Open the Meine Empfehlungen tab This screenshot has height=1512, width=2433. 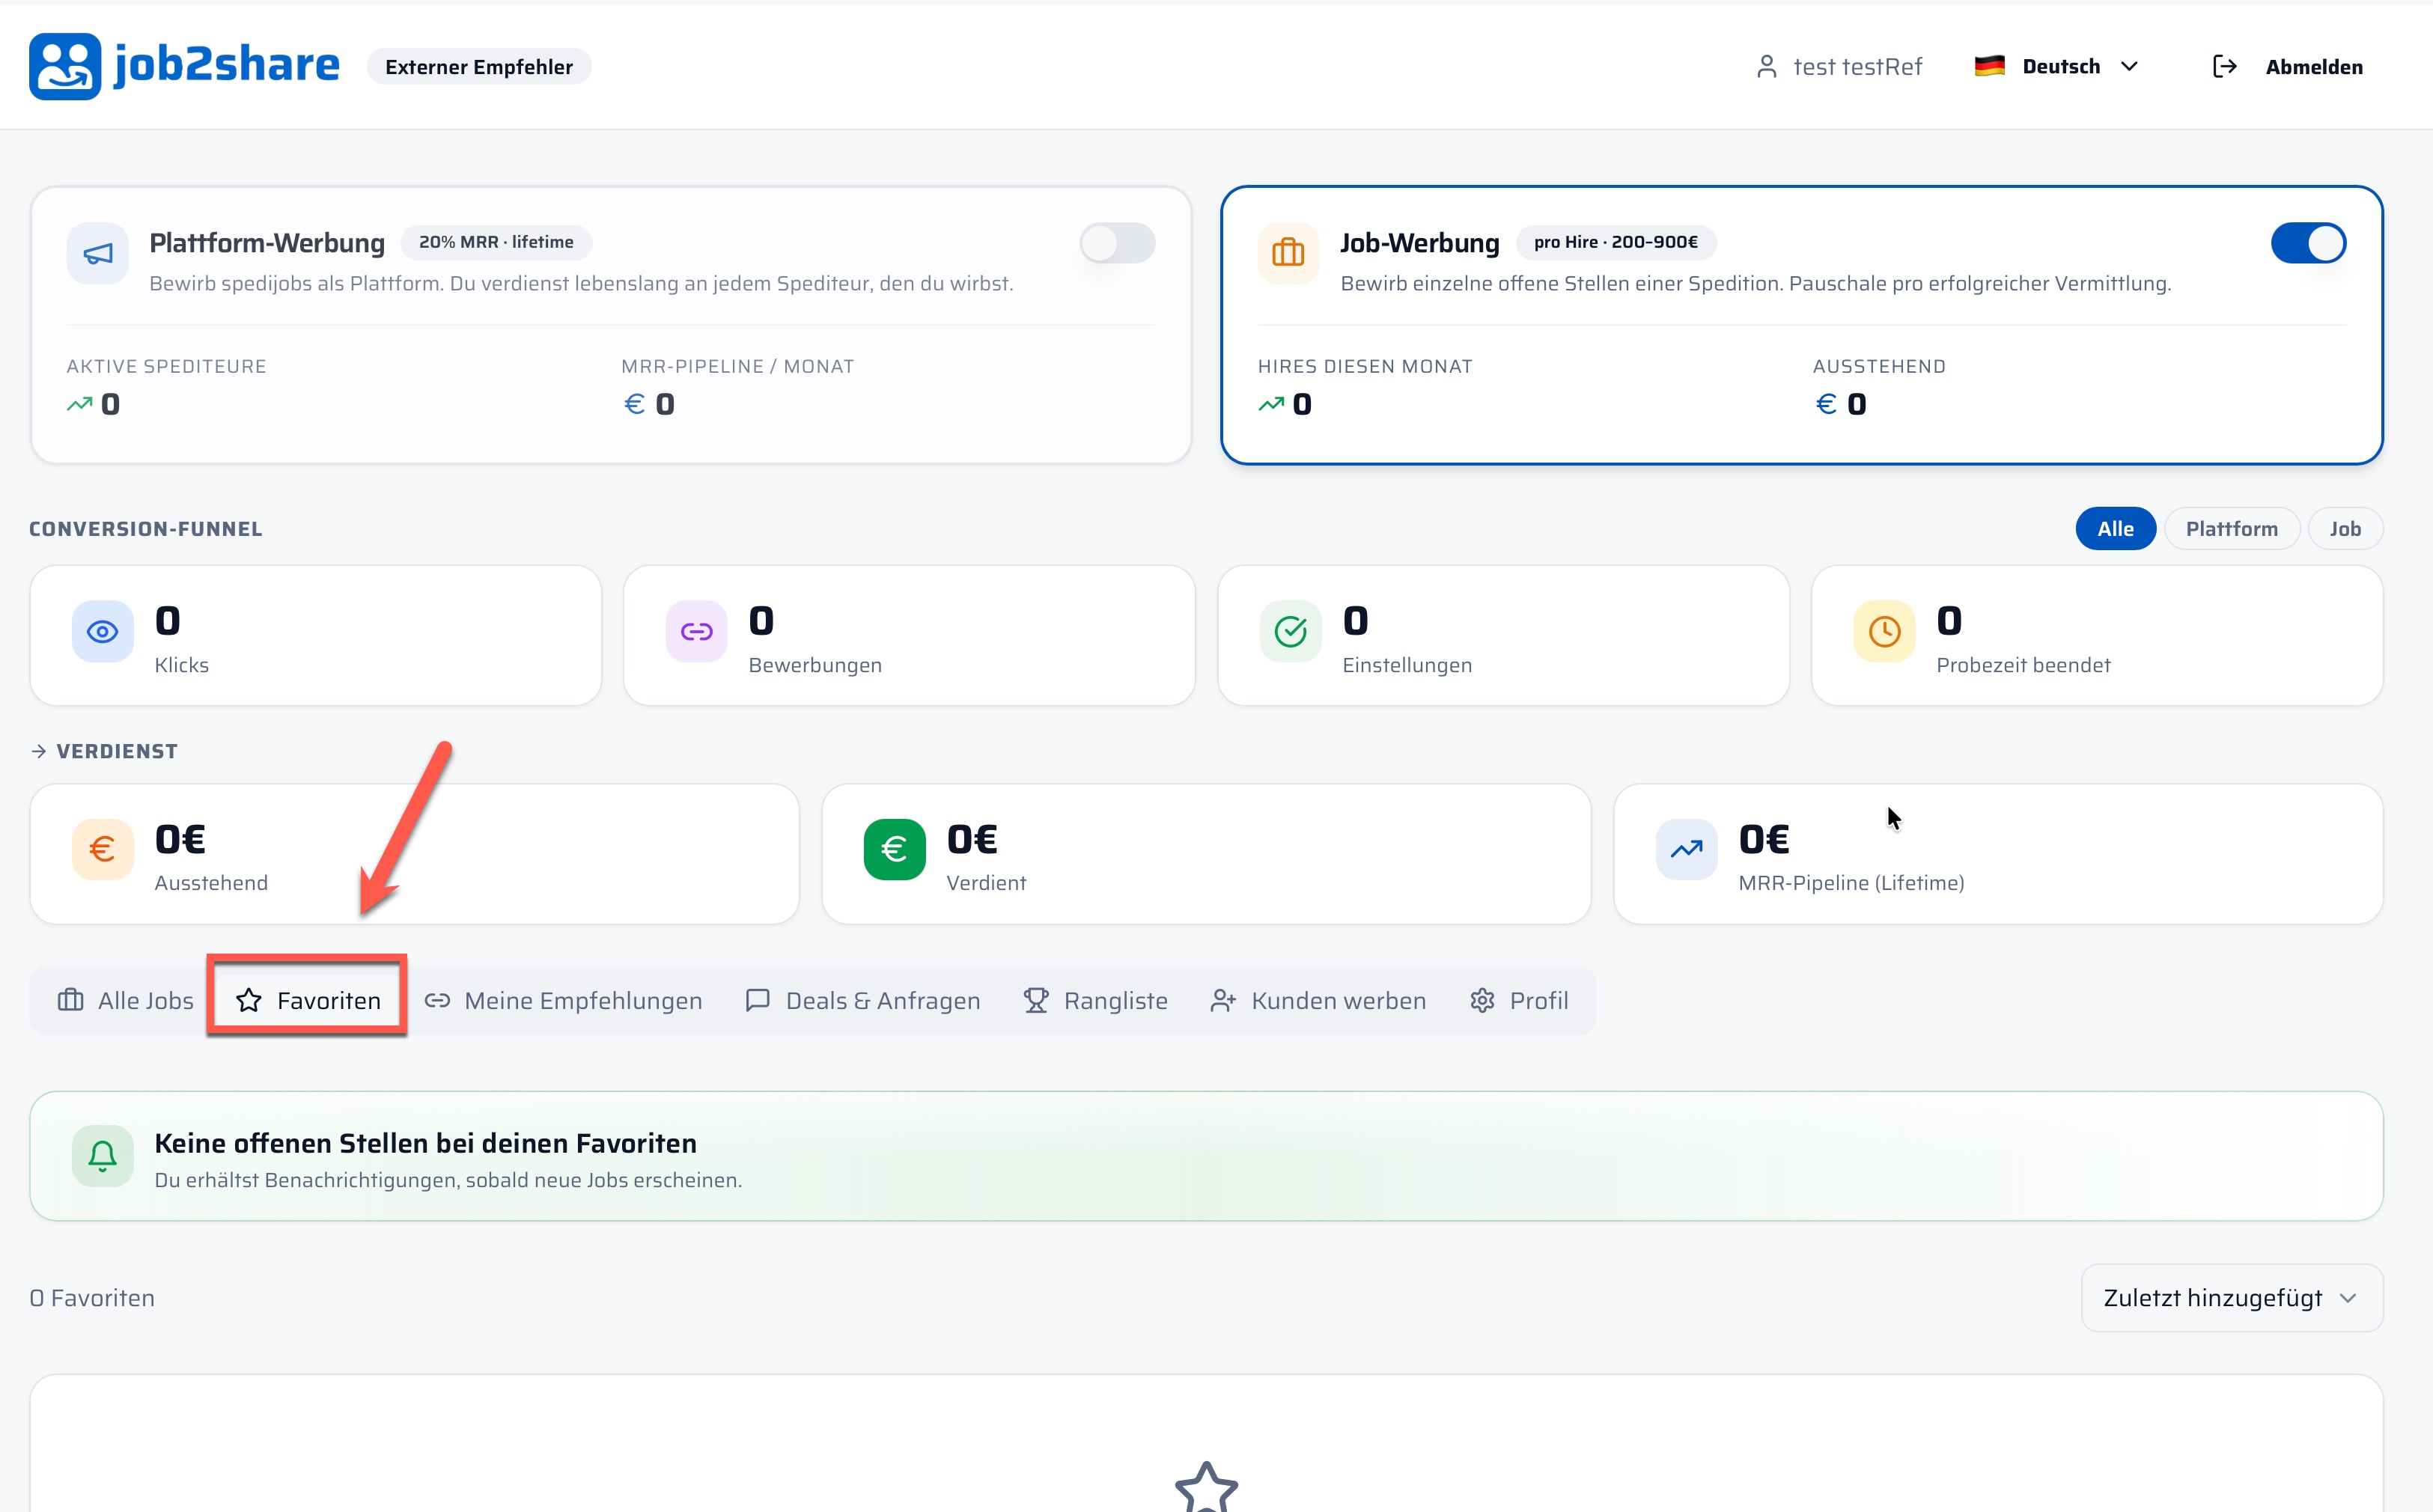(564, 1000)
